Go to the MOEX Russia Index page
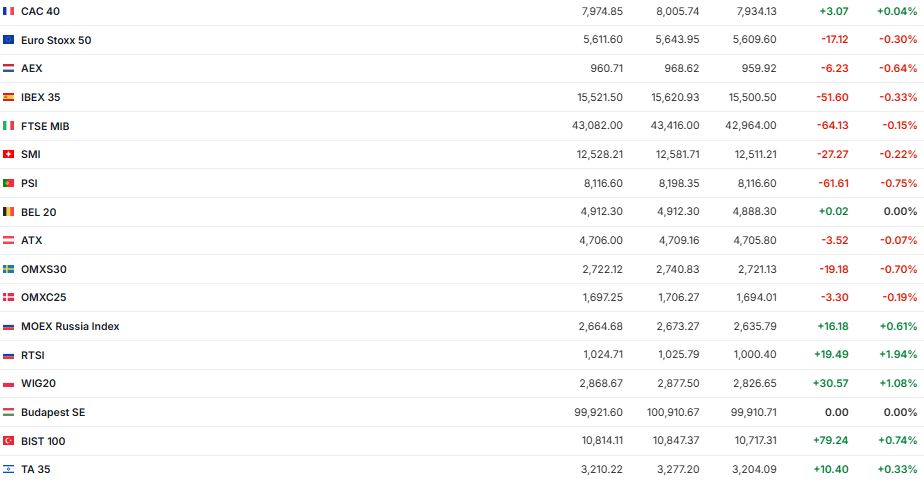This screenshot has height=481, width=924. pos(70,326)
